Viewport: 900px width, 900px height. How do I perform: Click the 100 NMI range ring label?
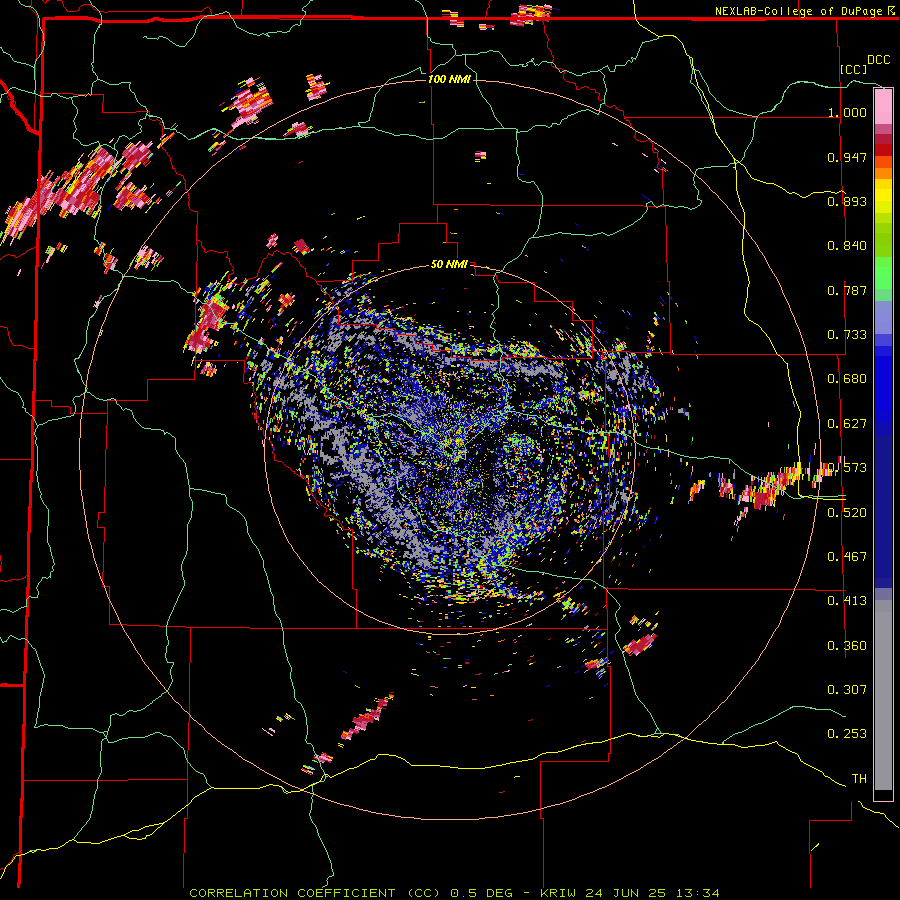[449, 79]
